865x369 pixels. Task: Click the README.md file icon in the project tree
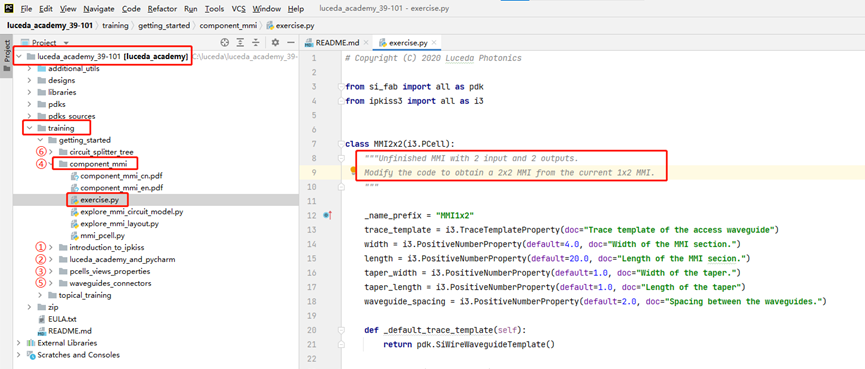coord(42,331)
